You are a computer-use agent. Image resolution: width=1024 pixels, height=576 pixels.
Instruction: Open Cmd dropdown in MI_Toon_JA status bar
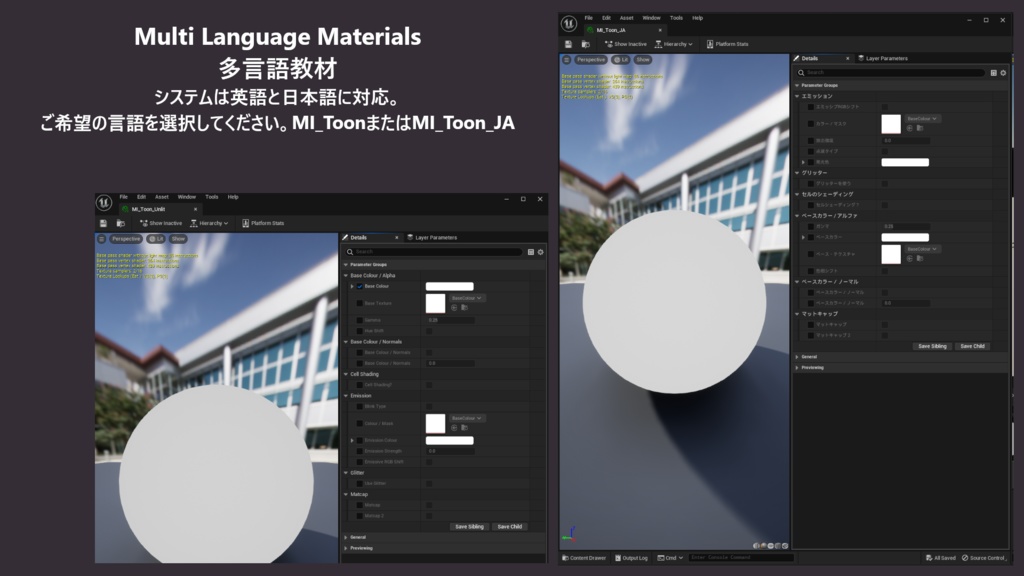coord(670,558)
